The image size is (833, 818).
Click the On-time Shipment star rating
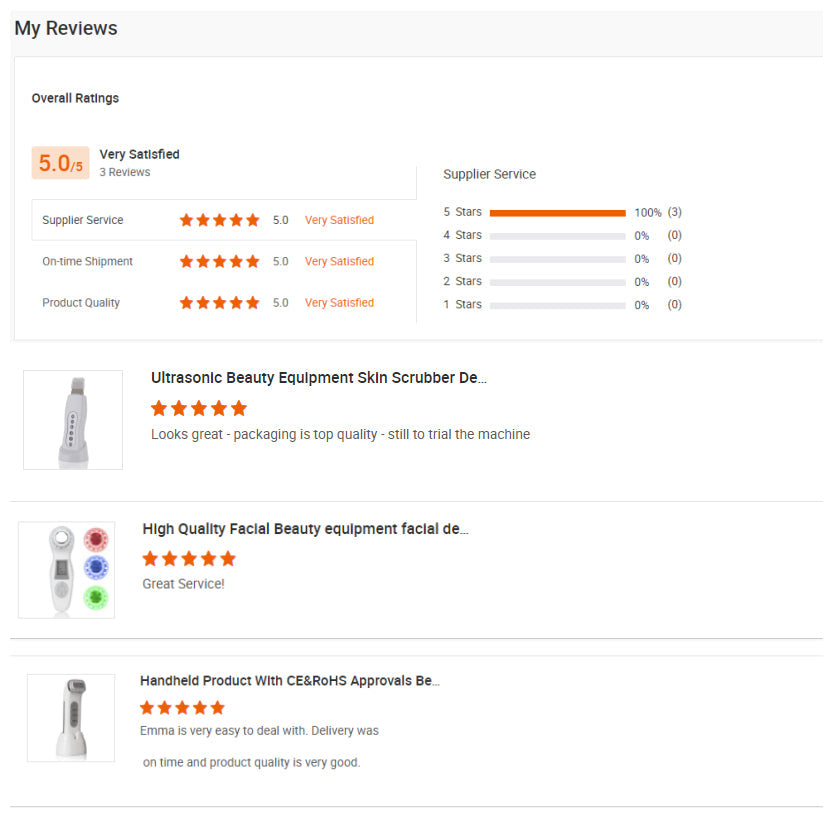pos(219,261)
